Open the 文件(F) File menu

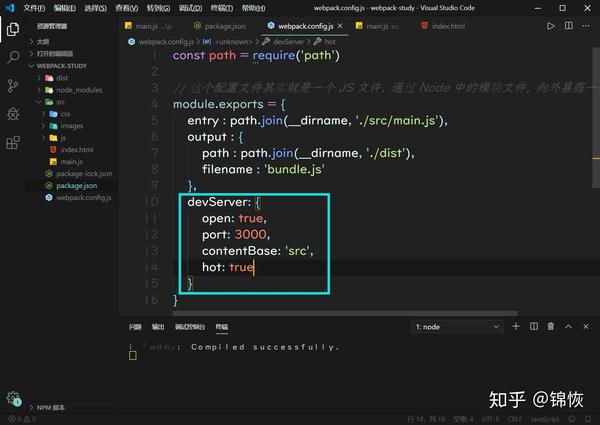34,8
